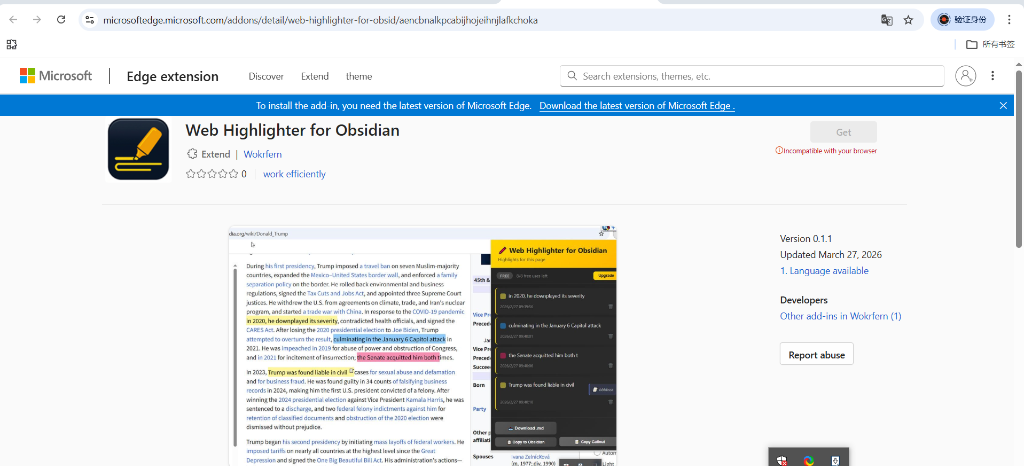Click the greyed-out Get button
This screenshot has height=466, width=1024.
(x=843, y=132)
